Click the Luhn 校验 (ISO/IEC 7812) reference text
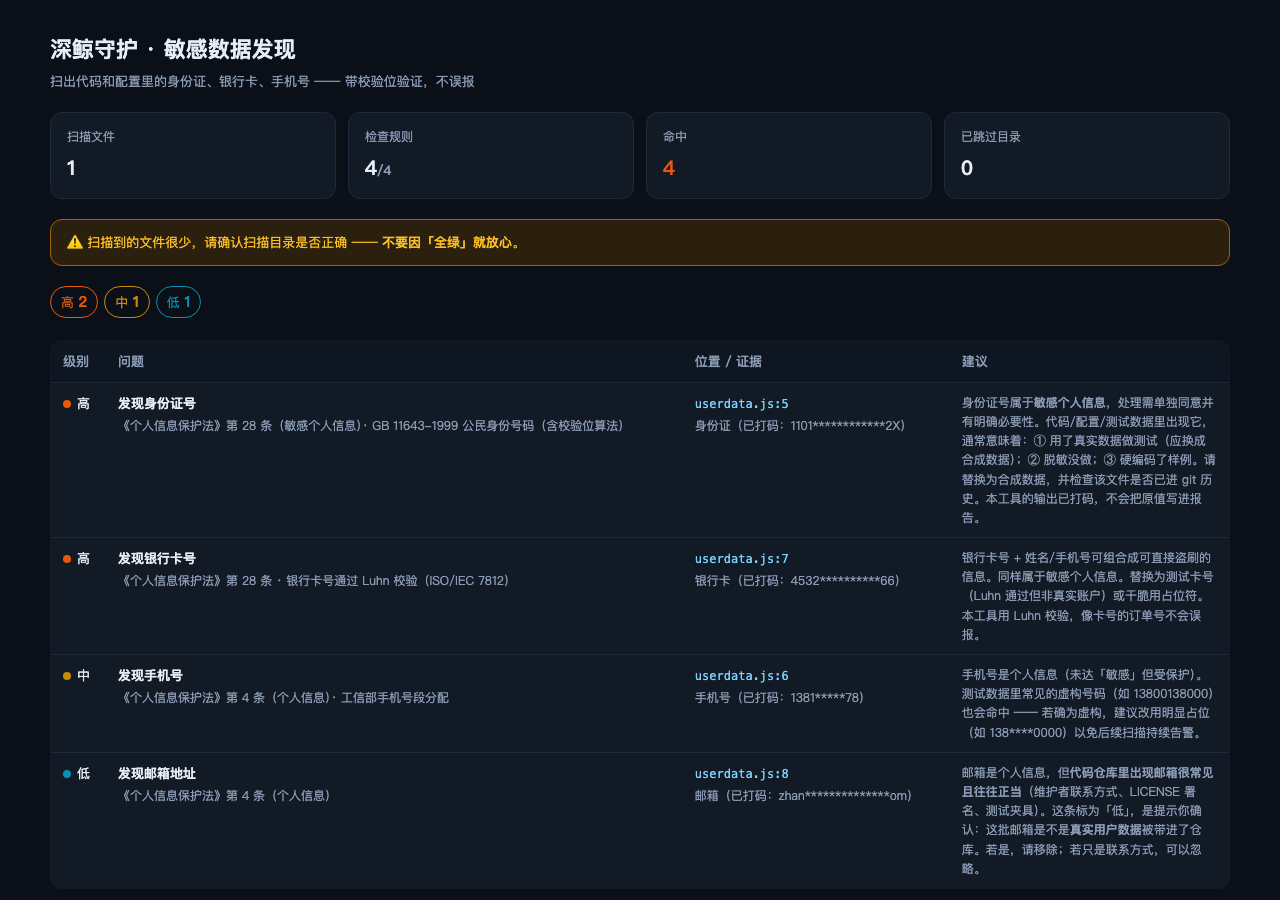 pos(398,580)
